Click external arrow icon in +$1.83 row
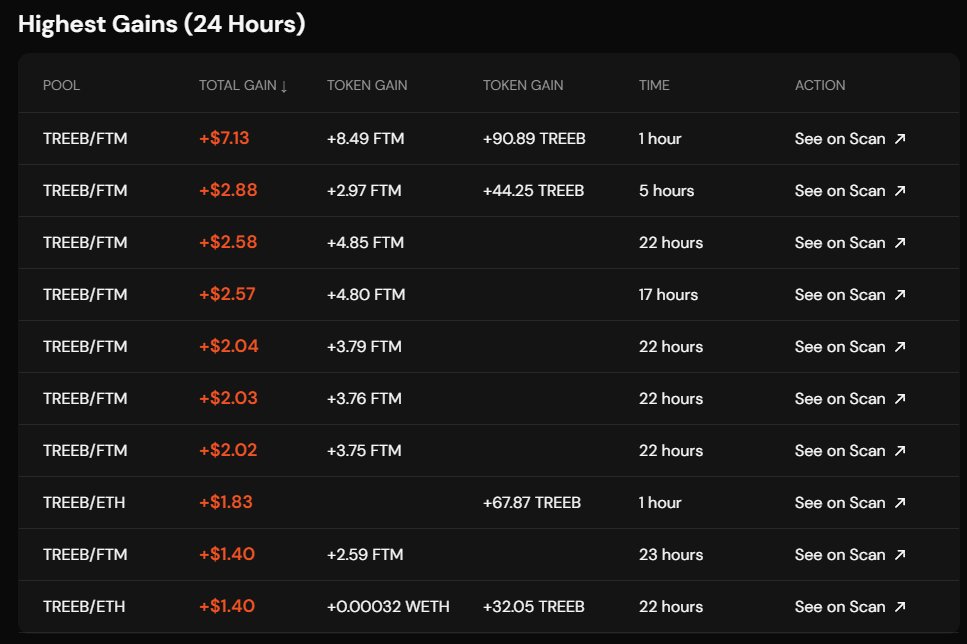 click(x=900, y=503)
